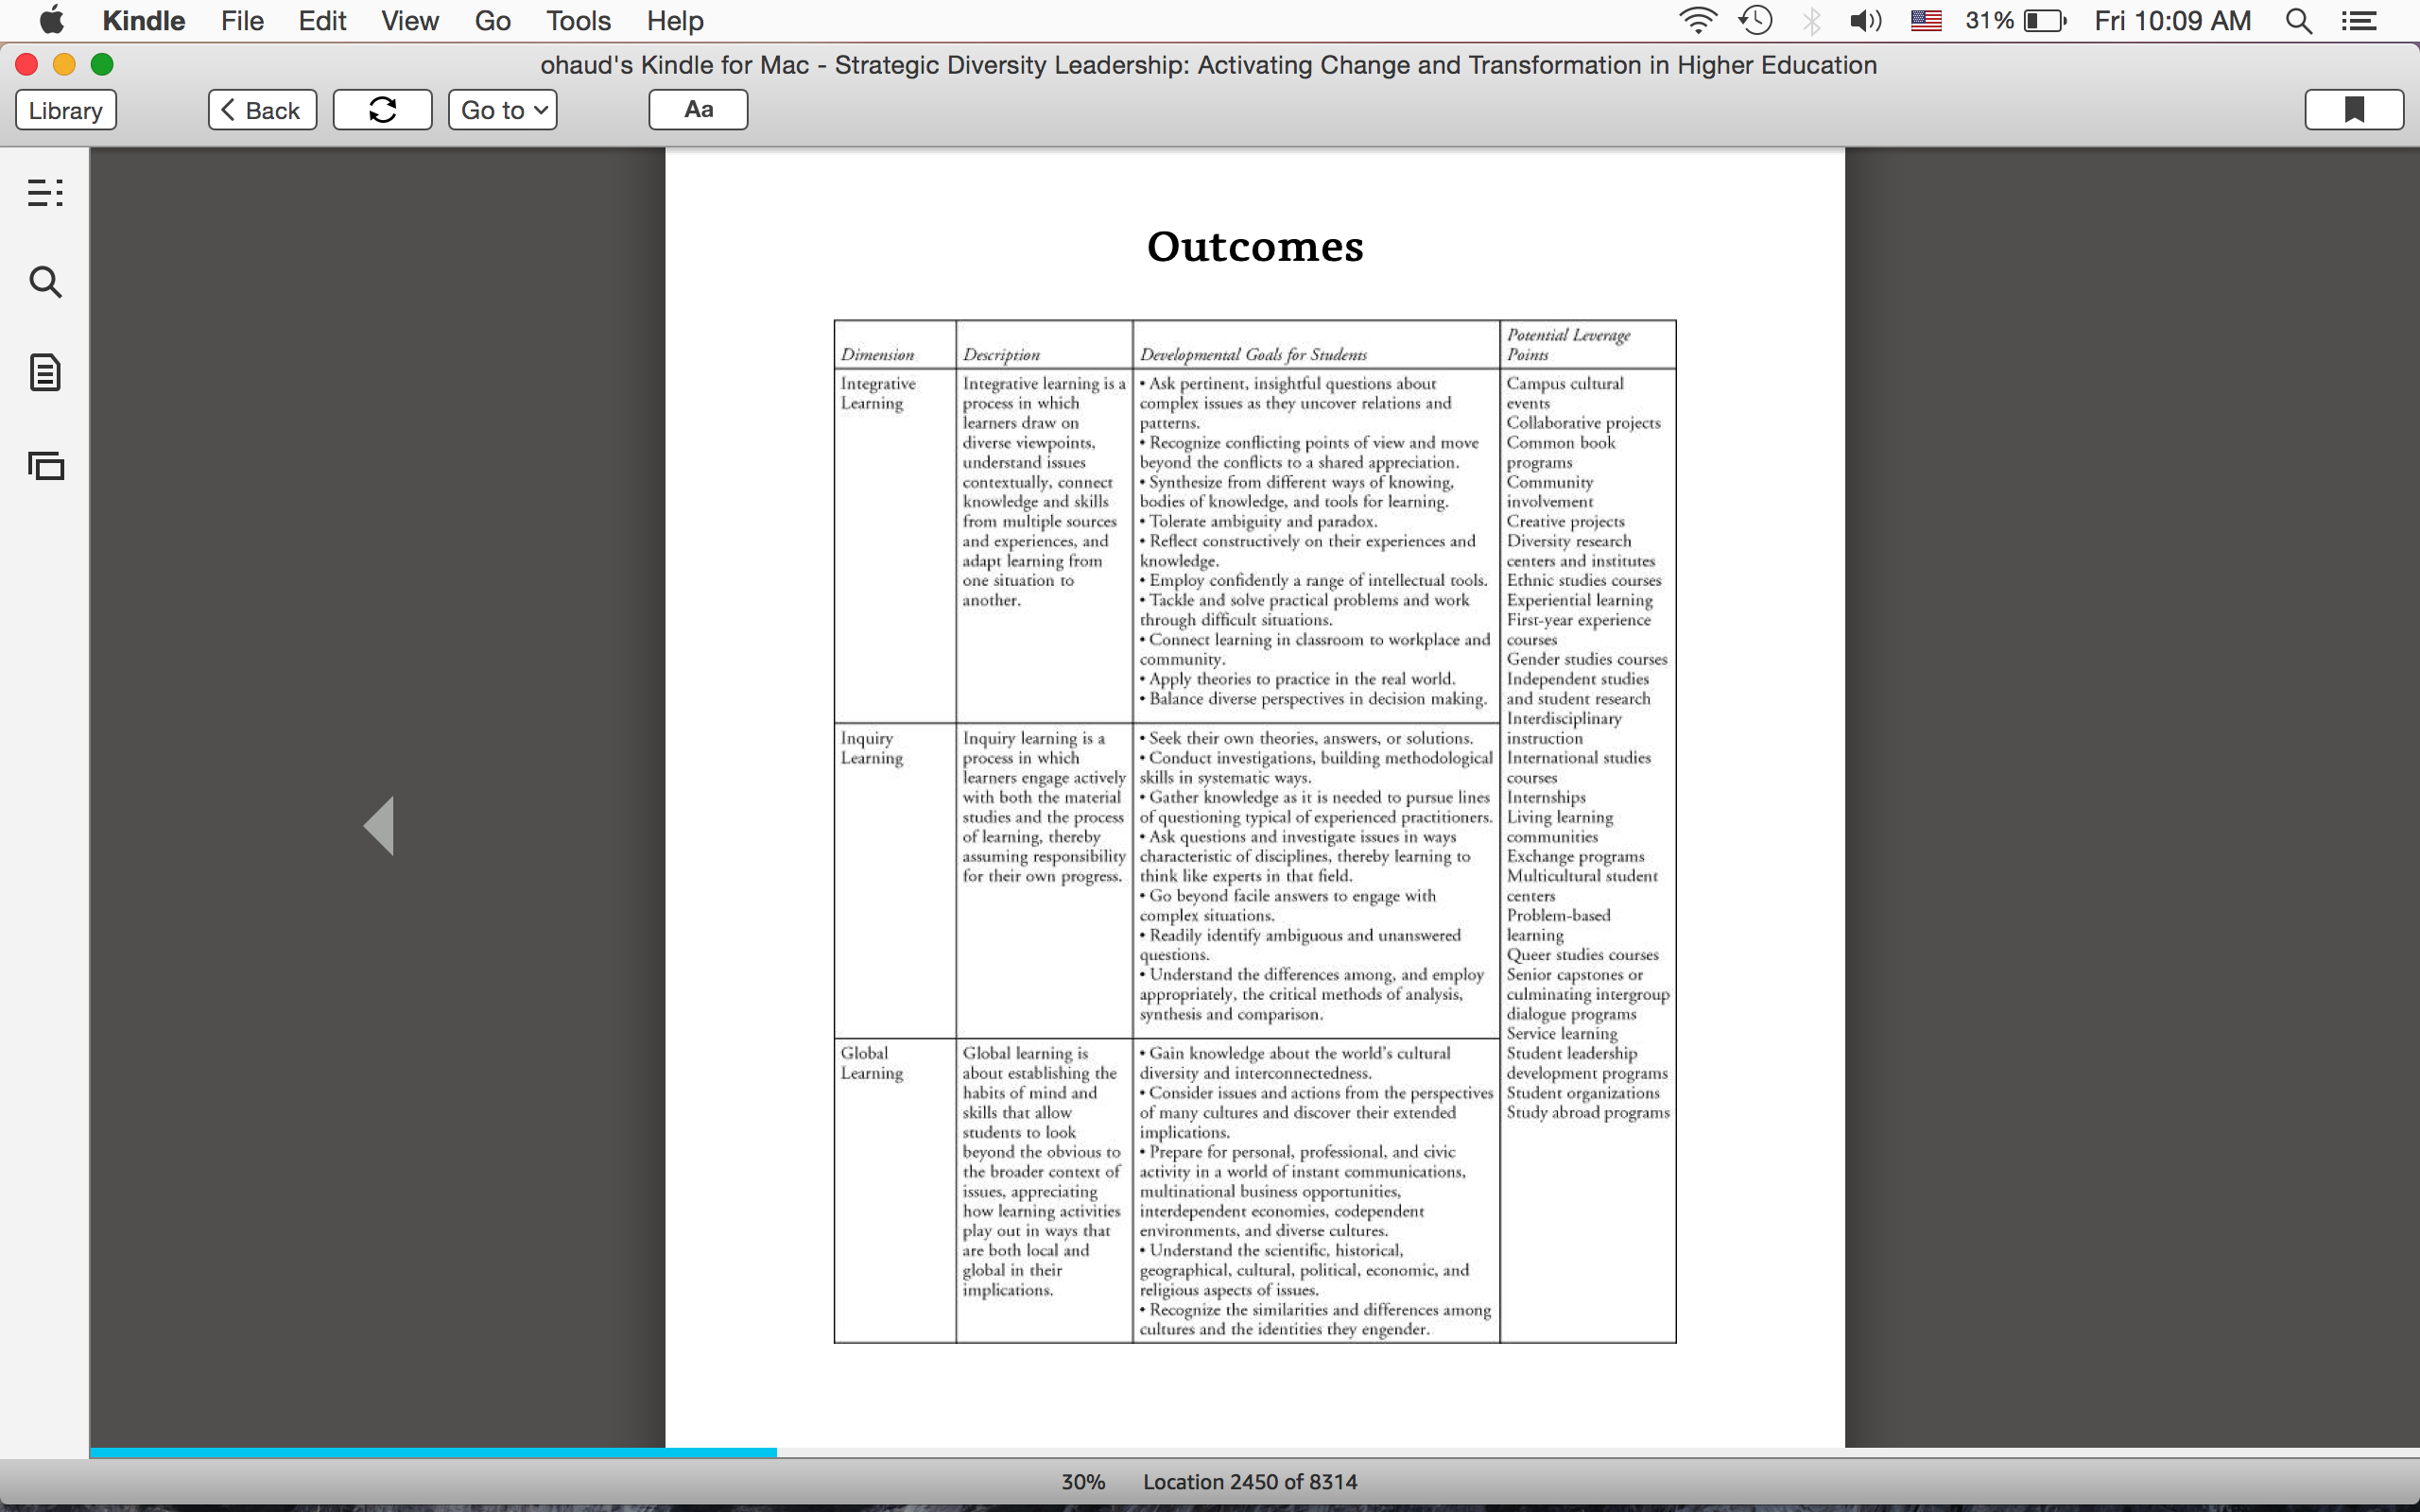Open the search magnifier in Kindle sidebar

tap(46, 282)
